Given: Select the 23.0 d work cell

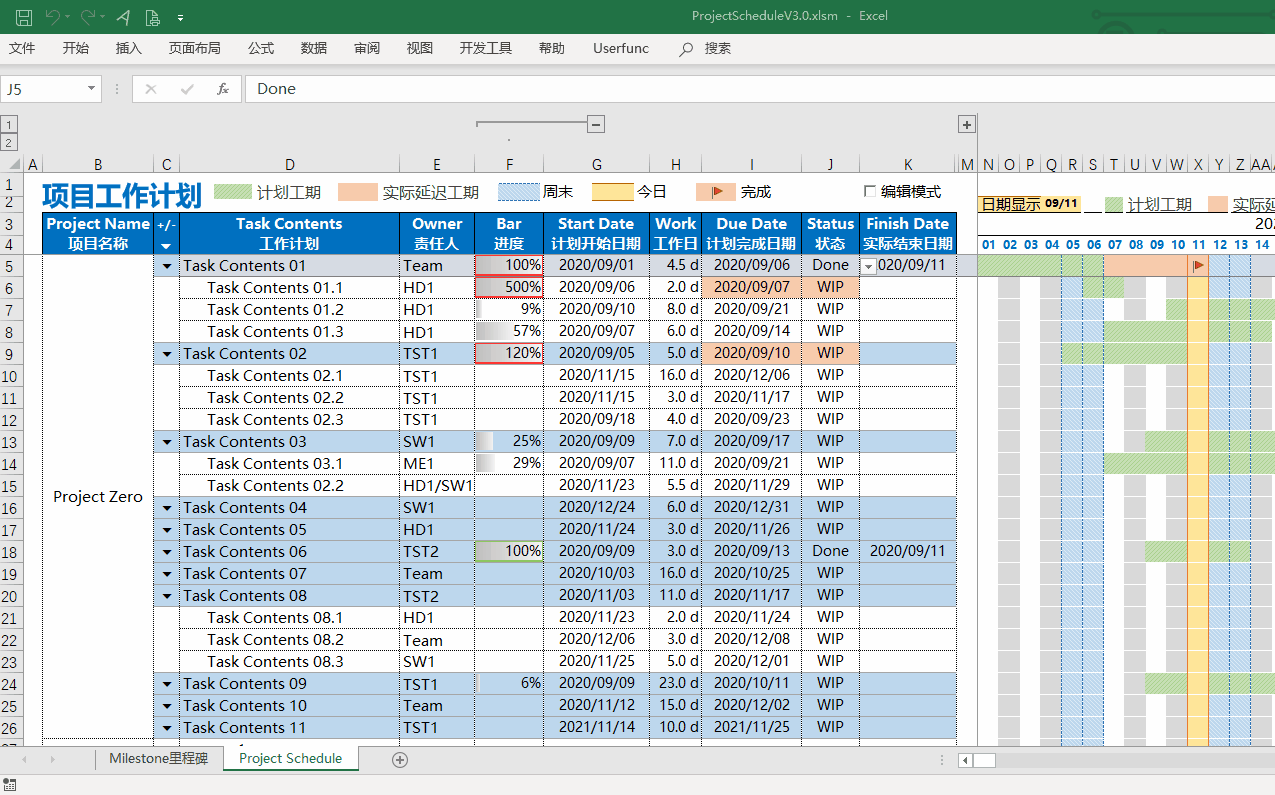Looking at the screenshot, I should (x=676, y=683).
